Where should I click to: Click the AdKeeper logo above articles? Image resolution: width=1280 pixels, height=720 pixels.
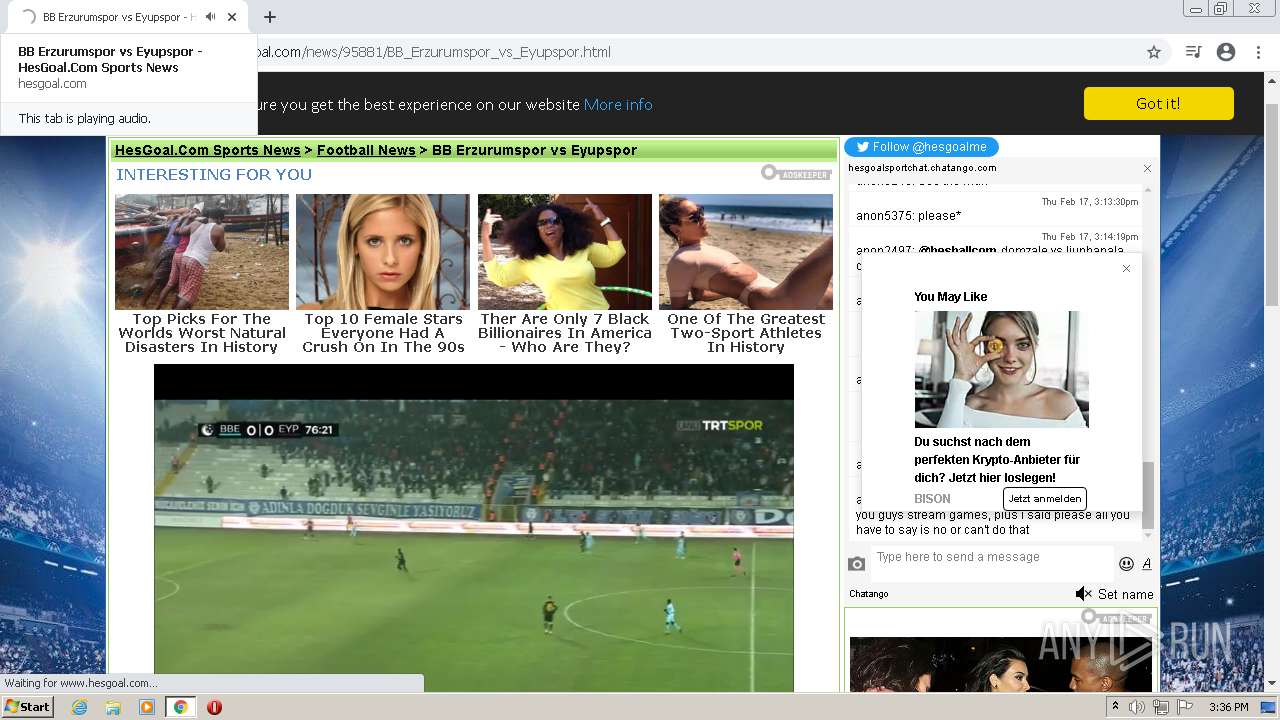[x=796, y=173]
